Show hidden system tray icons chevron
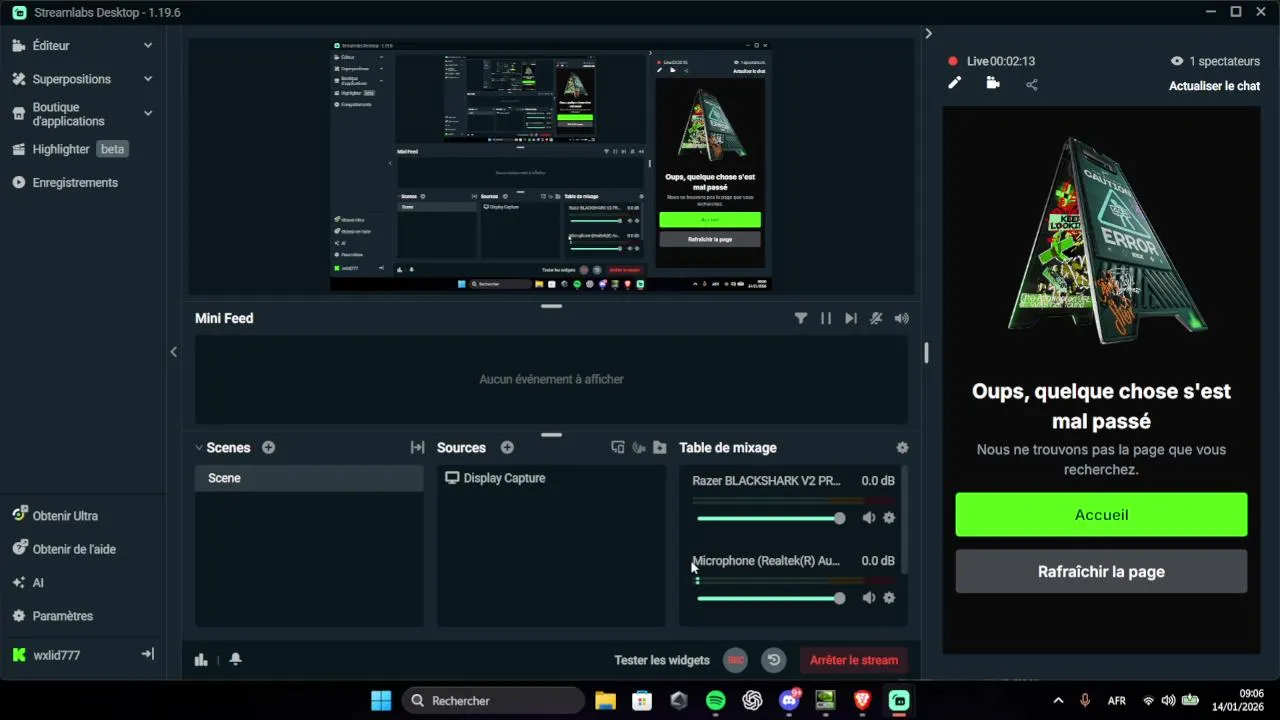Viewport: 1280px width, 720px height. click(x=1058, y=701)
